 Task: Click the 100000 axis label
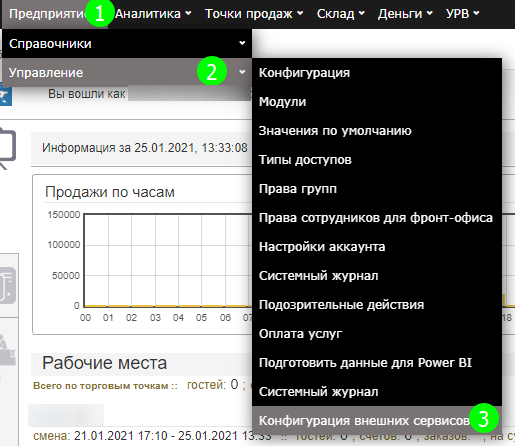coord(64,245)
